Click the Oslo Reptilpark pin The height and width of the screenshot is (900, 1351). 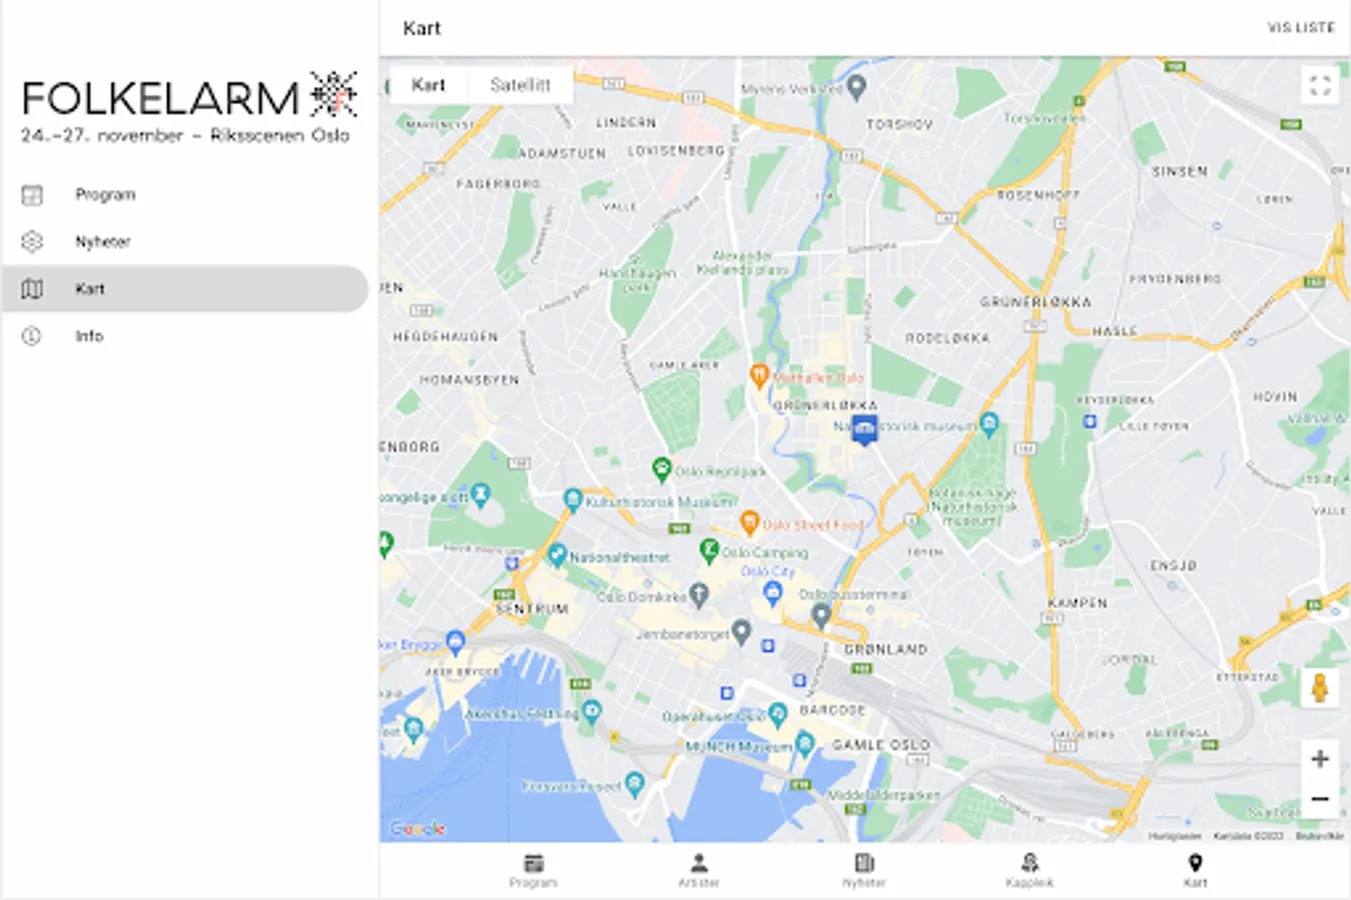click(x=661, y=468)
